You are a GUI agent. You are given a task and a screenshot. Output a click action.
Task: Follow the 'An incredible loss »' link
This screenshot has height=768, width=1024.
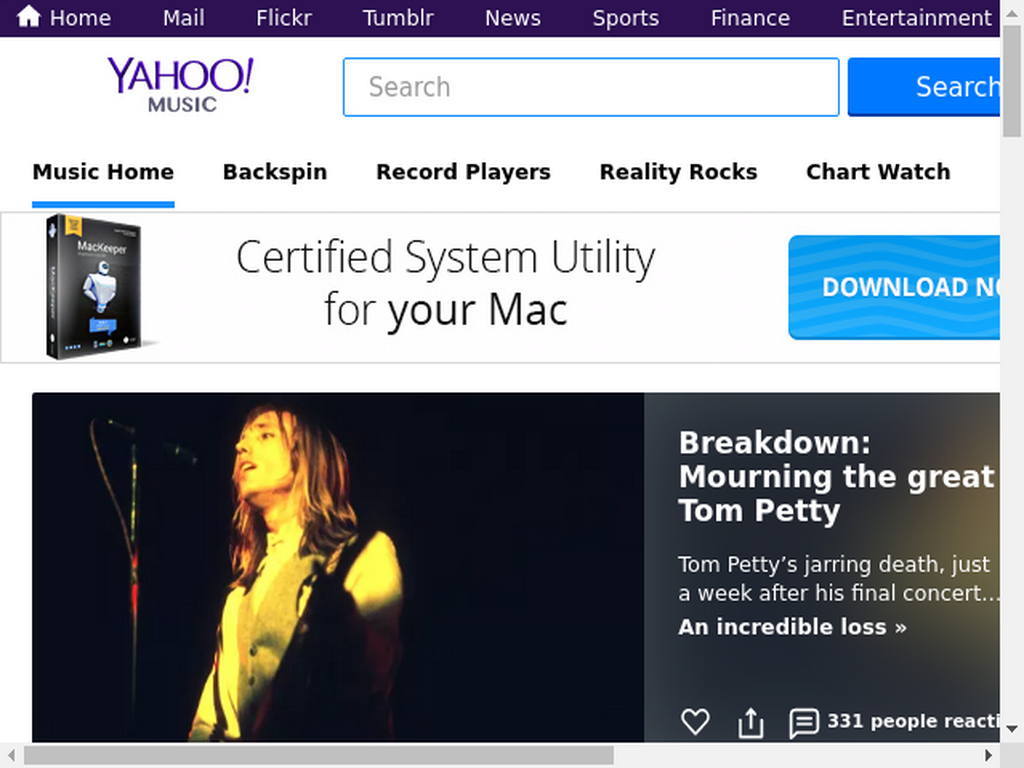(x=792, y=627)
